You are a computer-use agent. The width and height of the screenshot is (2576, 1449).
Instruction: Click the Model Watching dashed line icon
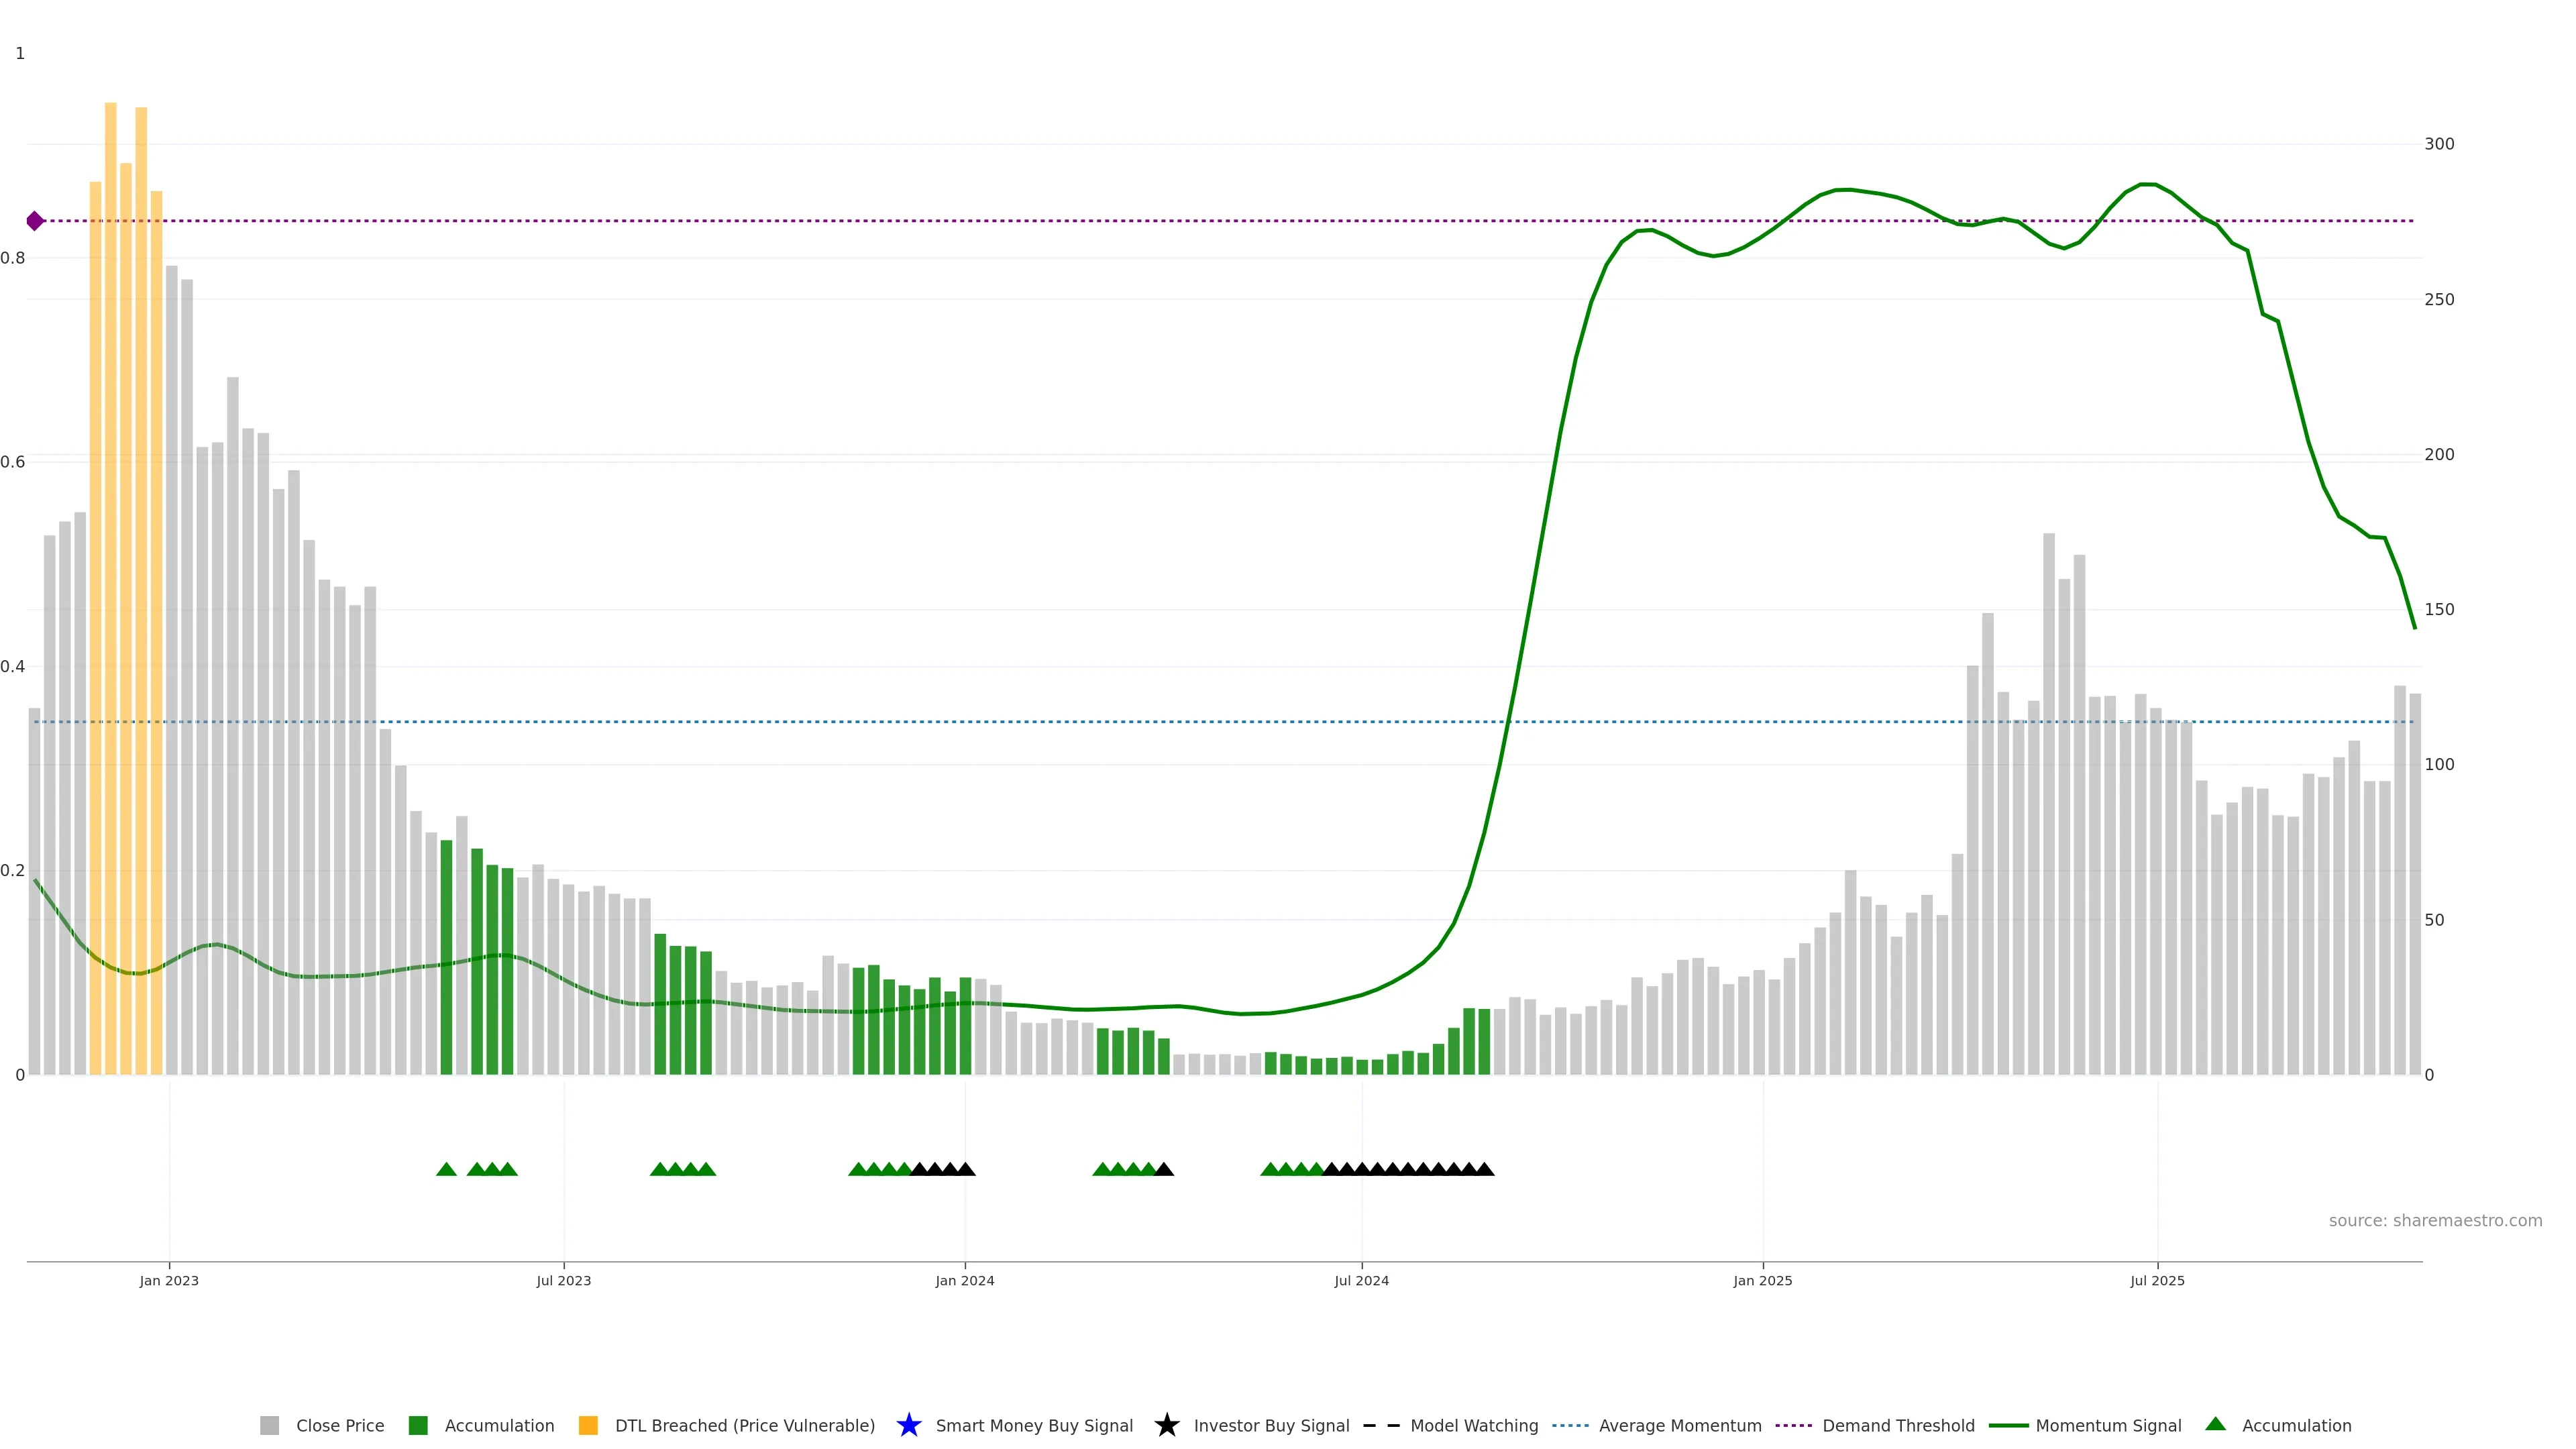[x=1381, y=1425]
